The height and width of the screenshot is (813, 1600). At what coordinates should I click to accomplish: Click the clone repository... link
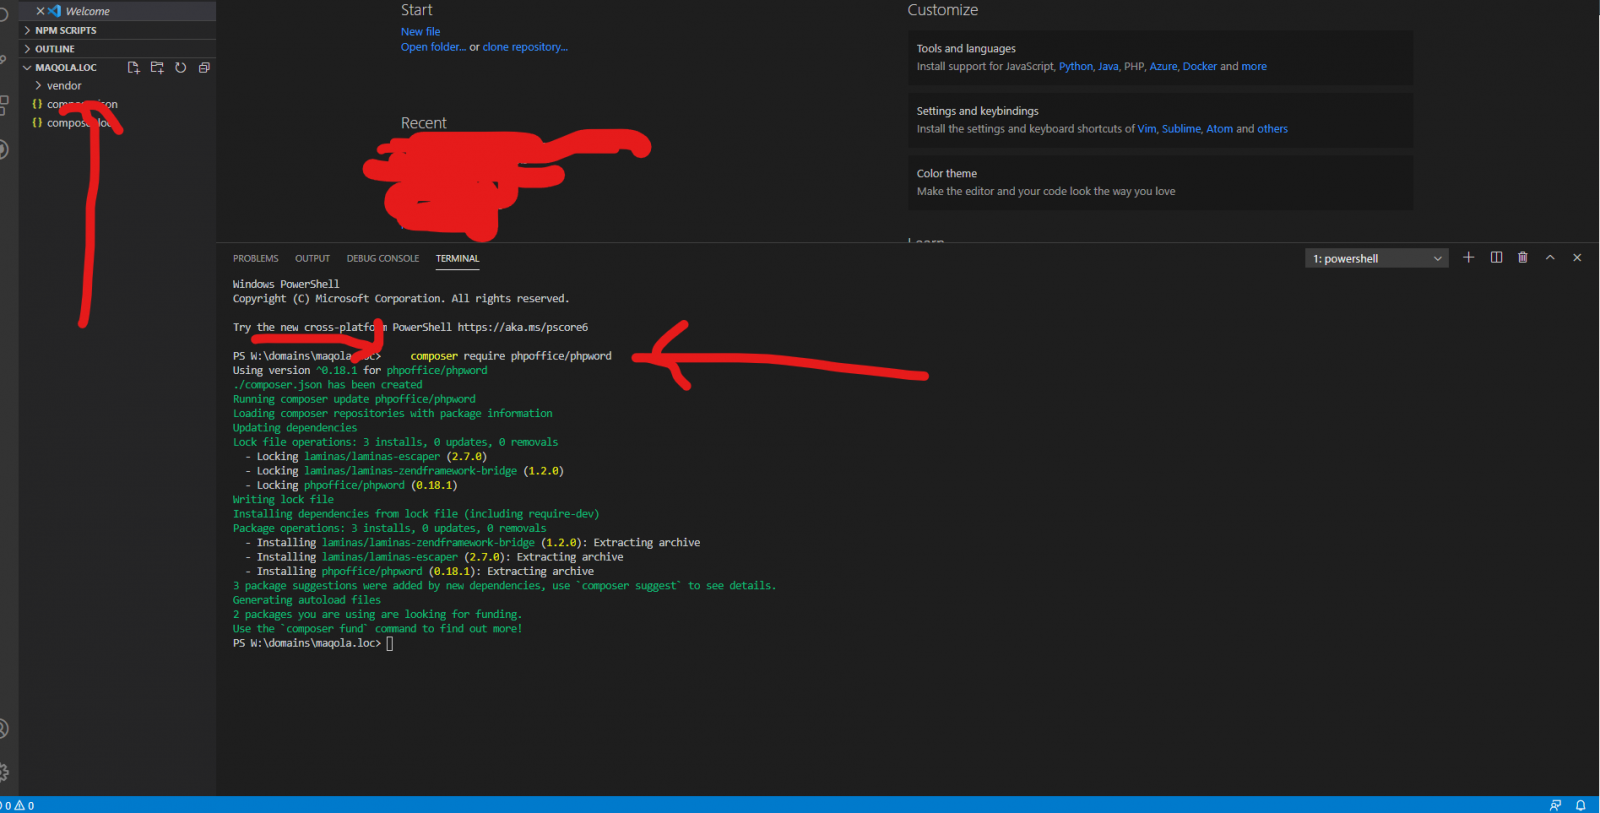click(x=525, y=47)
